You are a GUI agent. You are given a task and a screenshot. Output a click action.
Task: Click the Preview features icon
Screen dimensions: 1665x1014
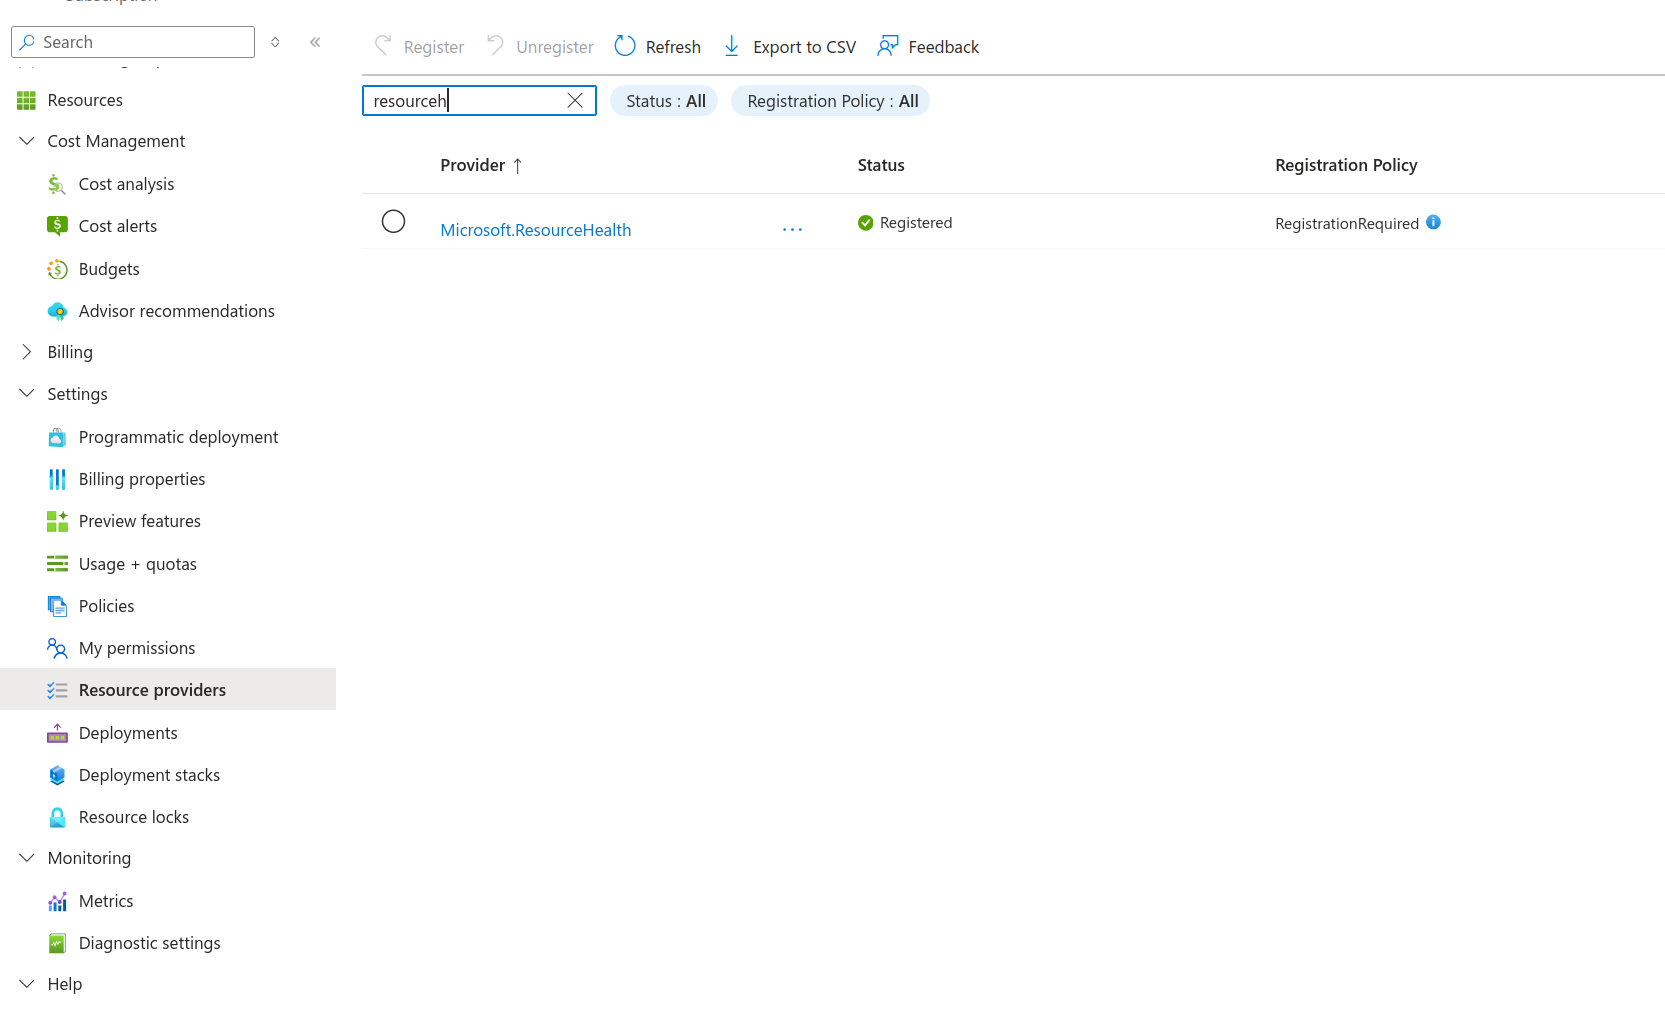pyautogui.click(x=57, y=521)
